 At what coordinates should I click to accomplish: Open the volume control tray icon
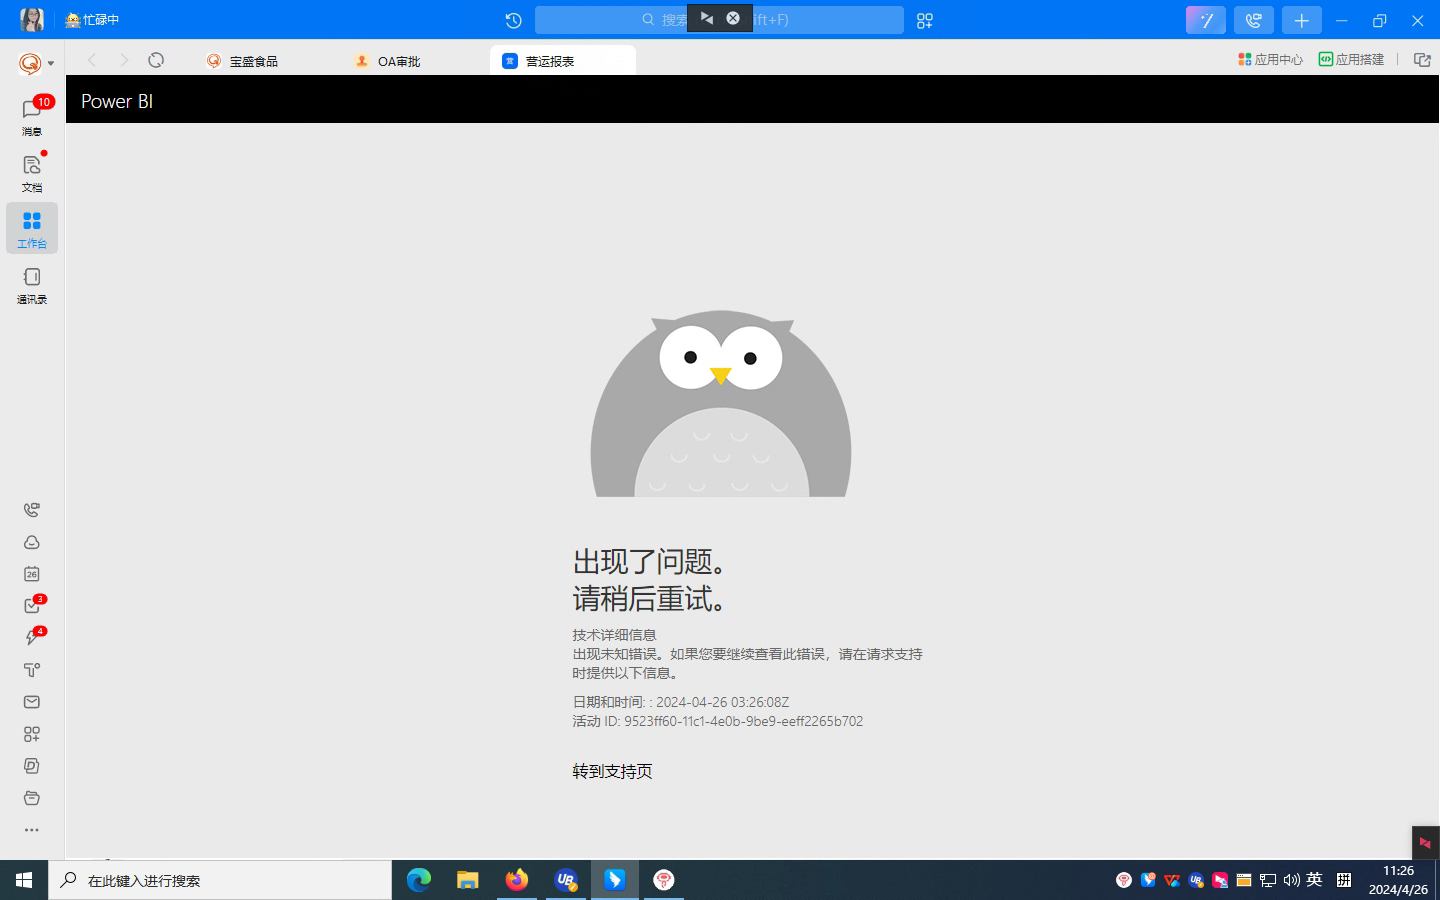(1291, 880)
